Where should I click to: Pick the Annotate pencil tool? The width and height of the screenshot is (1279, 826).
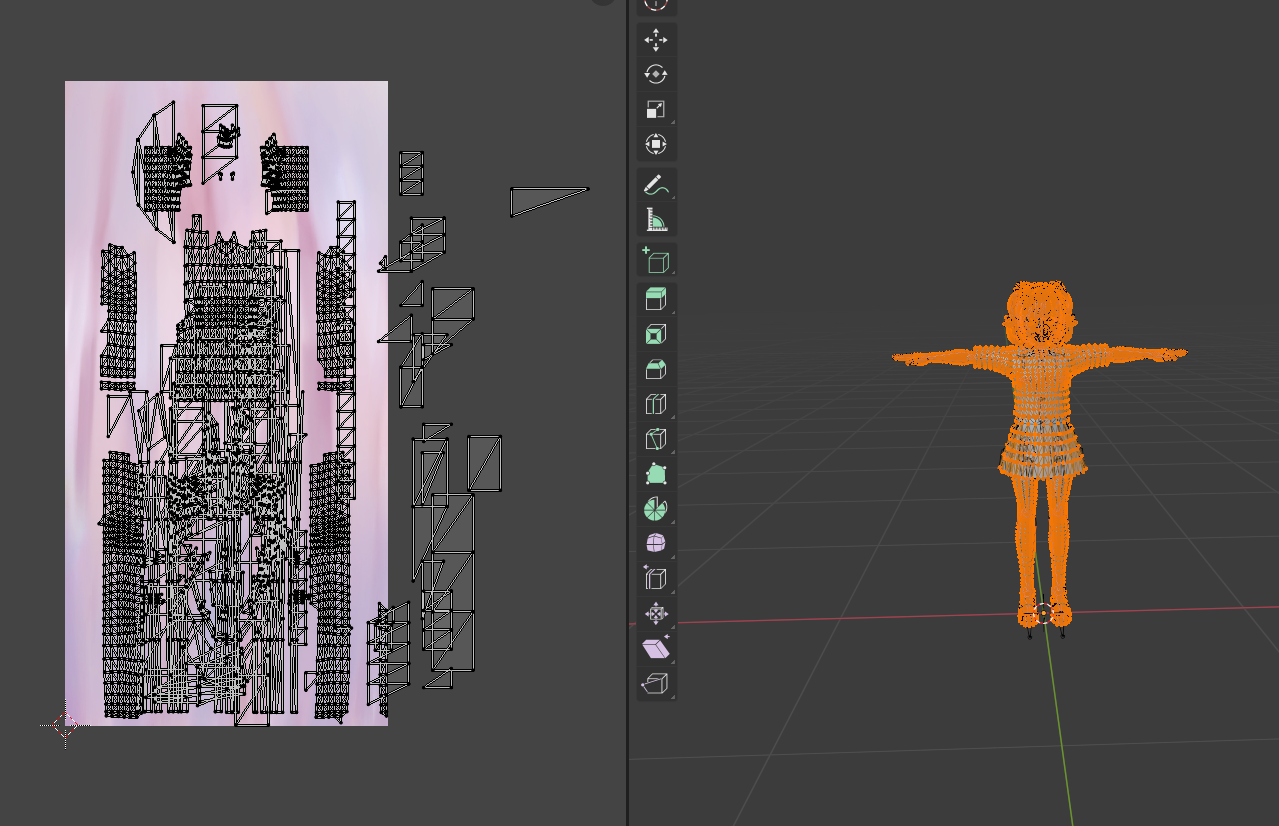click(656, 186)
